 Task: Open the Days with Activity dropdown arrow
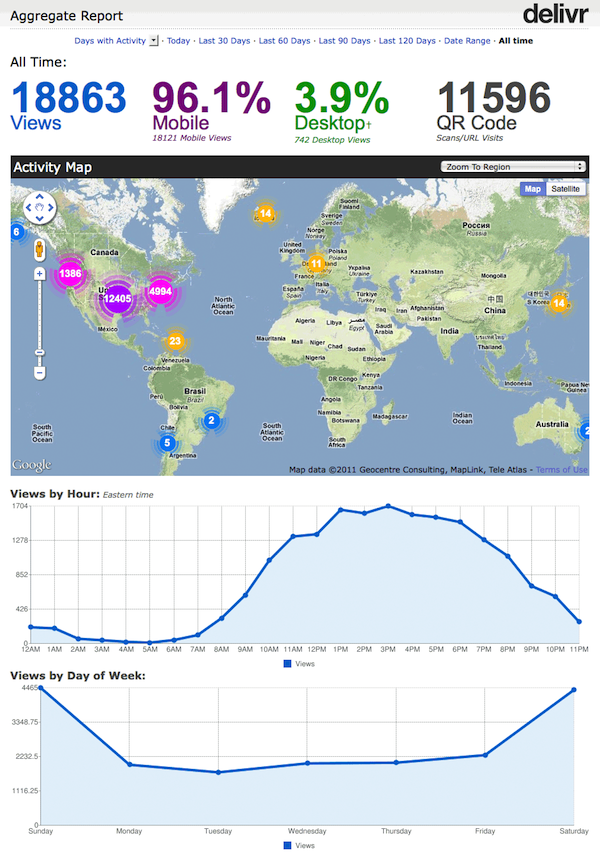(x=154, y=40)
